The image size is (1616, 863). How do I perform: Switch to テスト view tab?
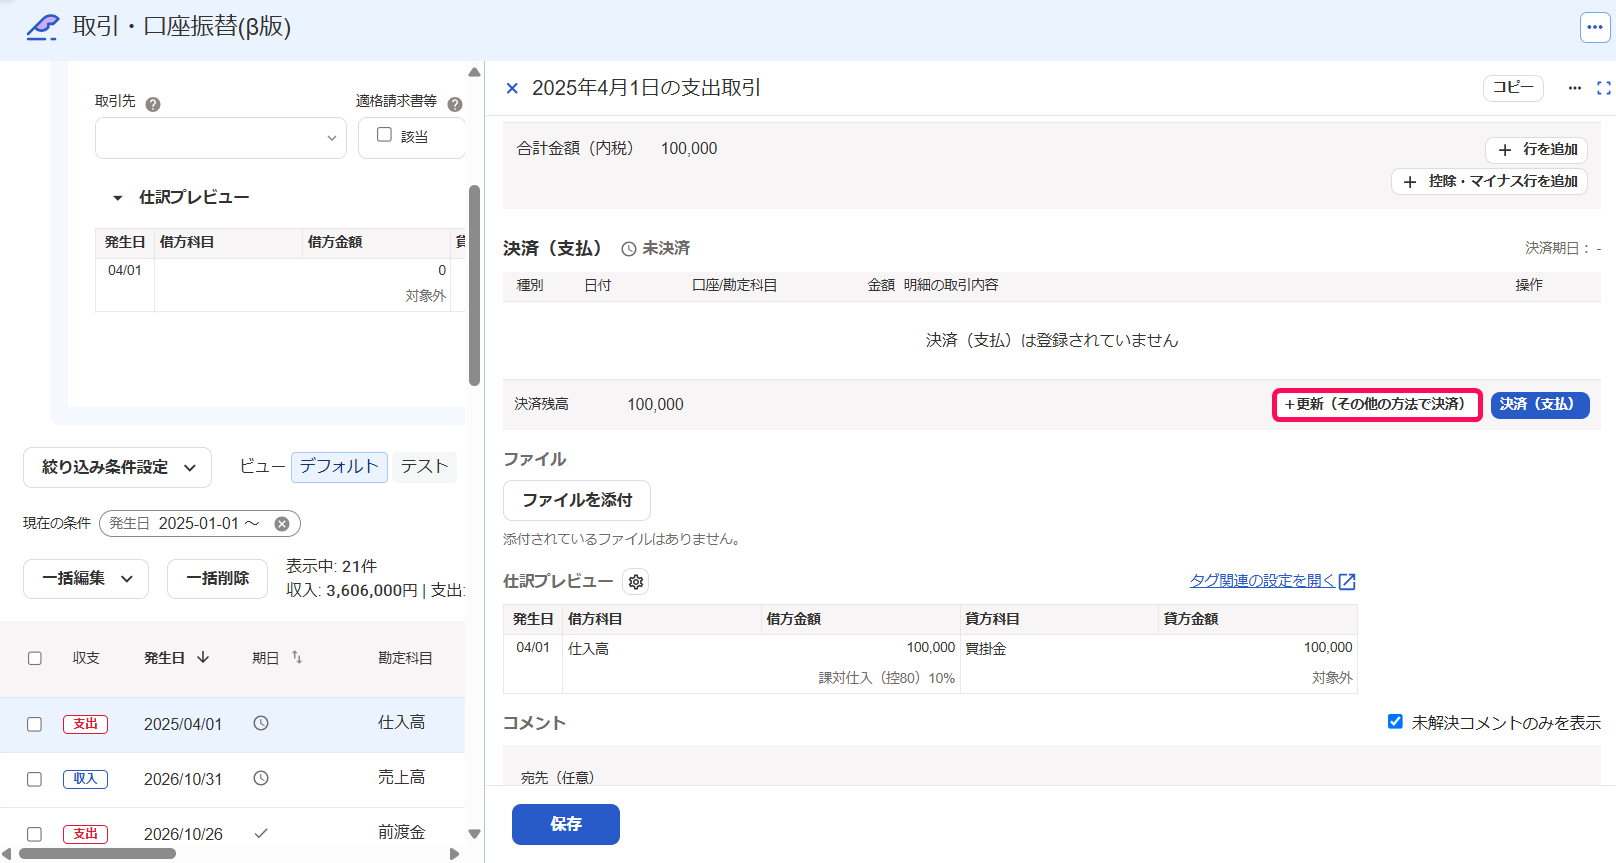[424, 466]
